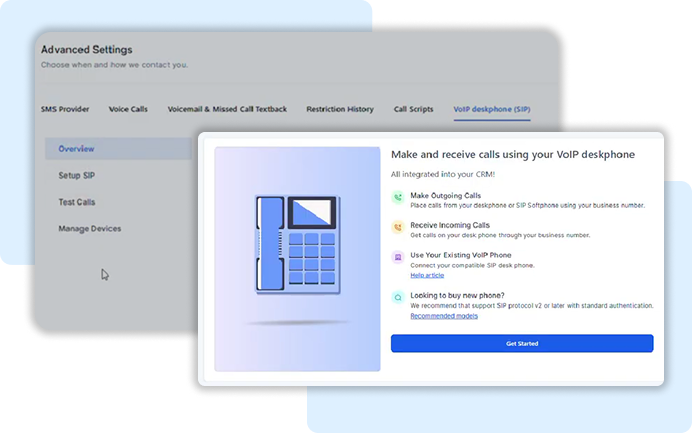Click the orange Receive Incoming Calls icon

coord(398,227)
